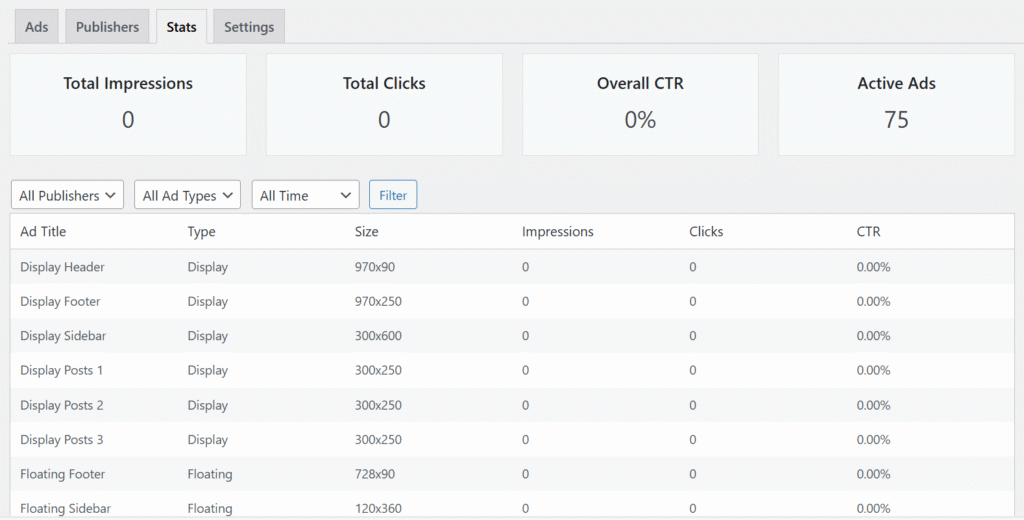Click the 728x90 size cell

[x=375, y=474]
